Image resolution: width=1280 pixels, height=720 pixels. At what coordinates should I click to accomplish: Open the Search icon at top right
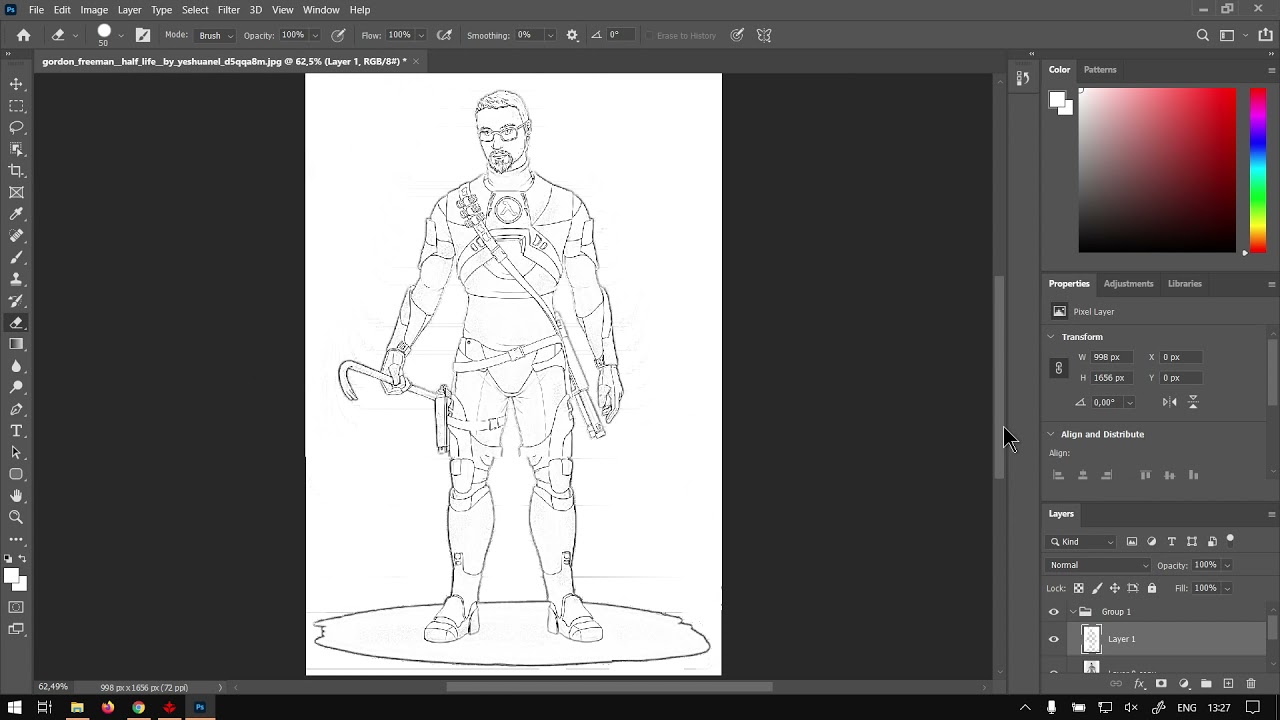tap(1203, 35)
